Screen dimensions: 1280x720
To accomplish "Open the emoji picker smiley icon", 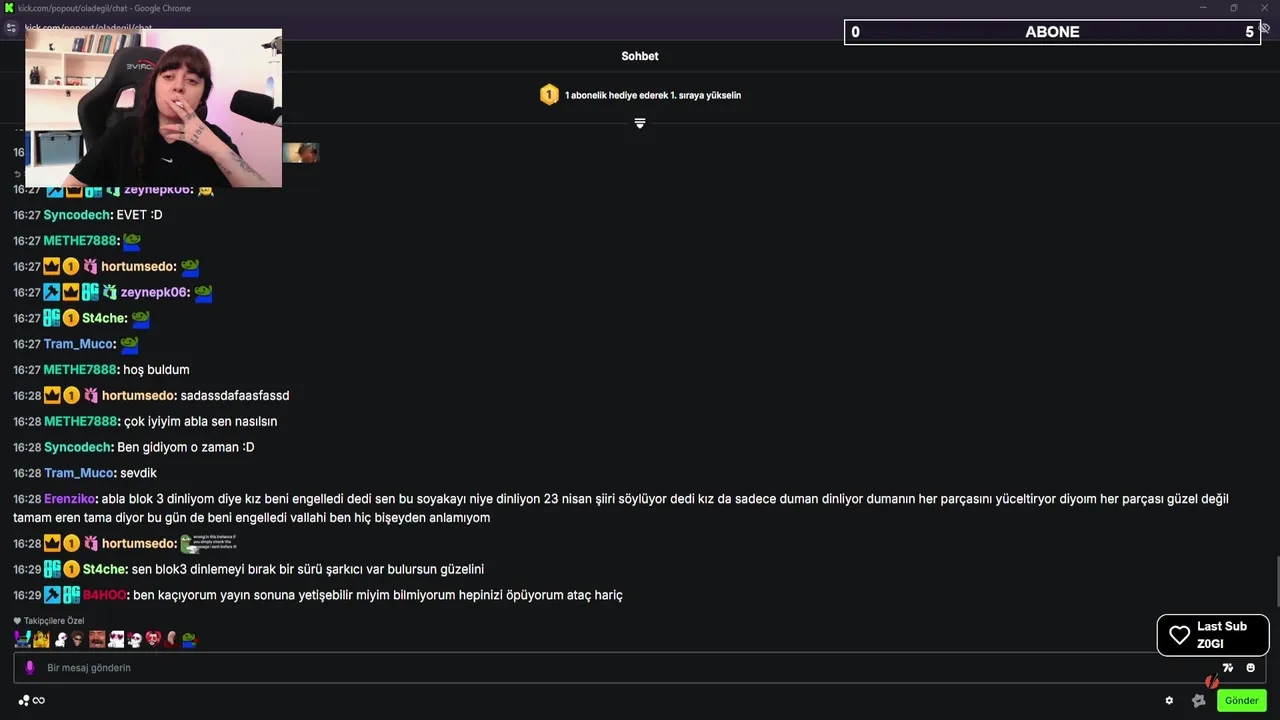I will click(1250, 668).
